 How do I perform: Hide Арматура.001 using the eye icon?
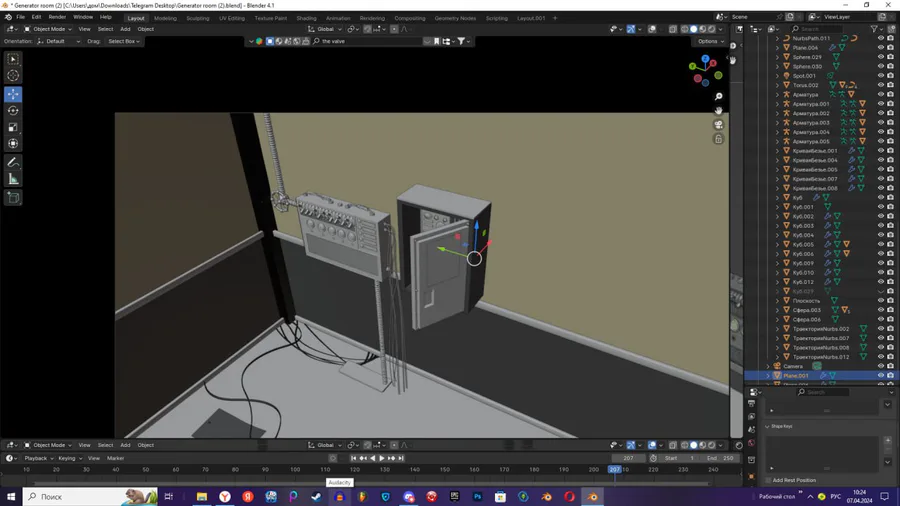[880, 104]
